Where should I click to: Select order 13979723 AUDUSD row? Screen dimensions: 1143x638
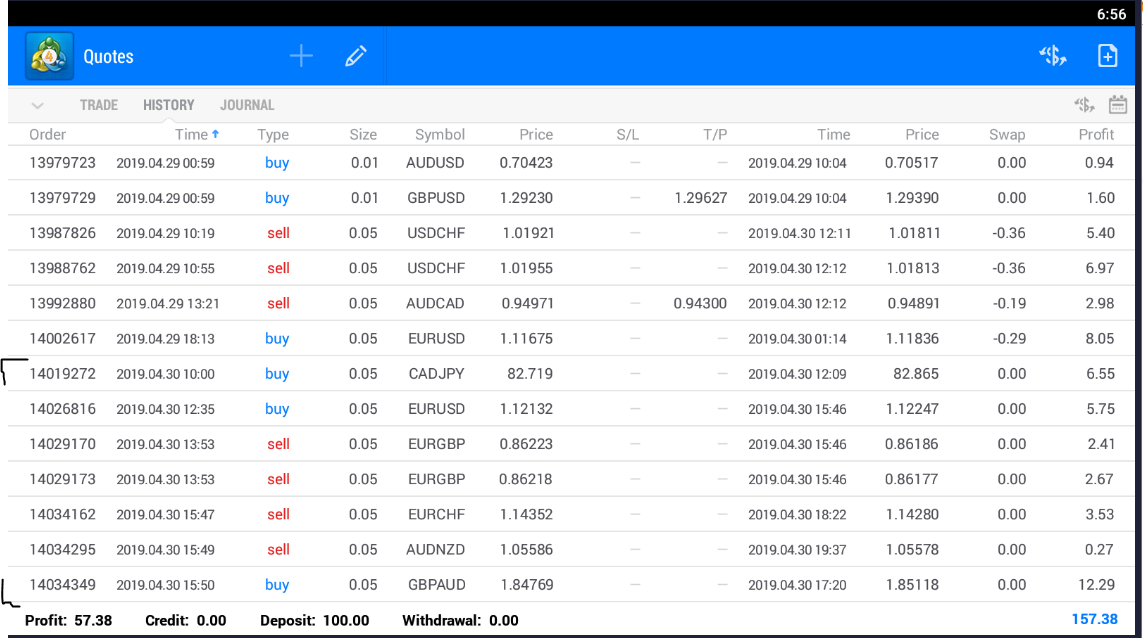tap(572, 163)
